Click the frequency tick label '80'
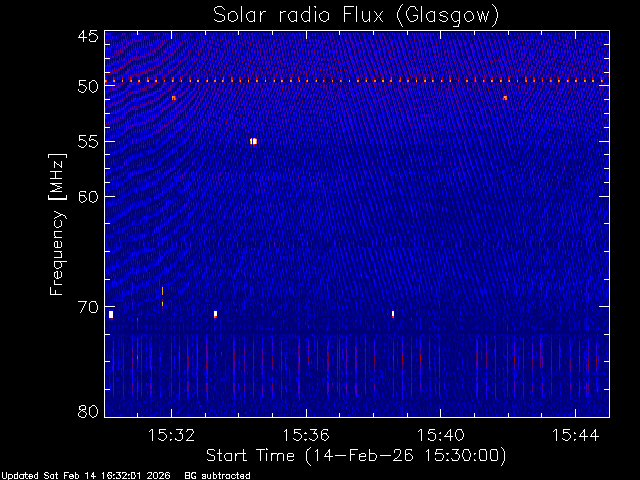This screenshot has height=480, width=640. [88, 411]
